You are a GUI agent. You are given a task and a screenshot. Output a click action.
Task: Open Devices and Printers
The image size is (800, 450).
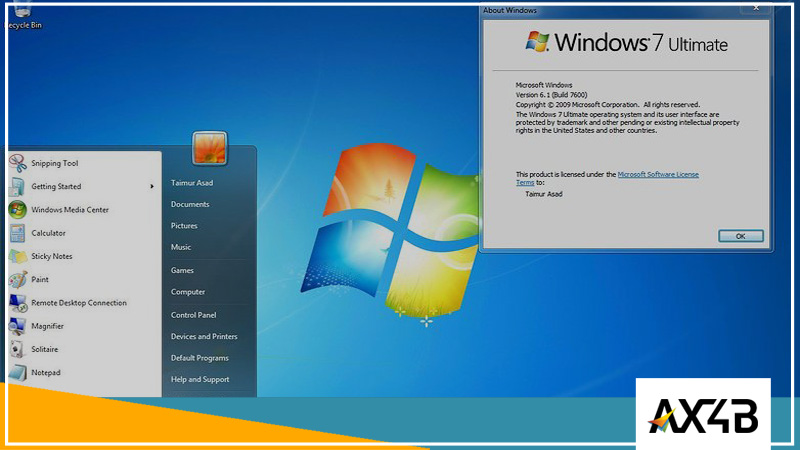coord(204,337)
